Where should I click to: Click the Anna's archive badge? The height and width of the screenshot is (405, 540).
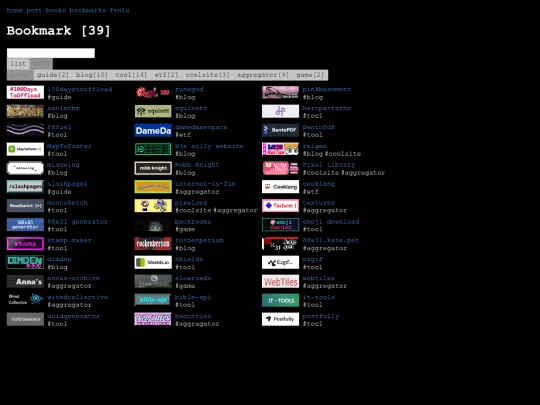coord(25,281)
